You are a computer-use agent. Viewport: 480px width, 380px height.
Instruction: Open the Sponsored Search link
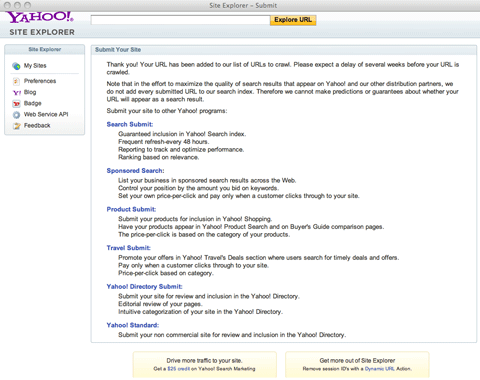pyautogui.click(x=135, y=171)
